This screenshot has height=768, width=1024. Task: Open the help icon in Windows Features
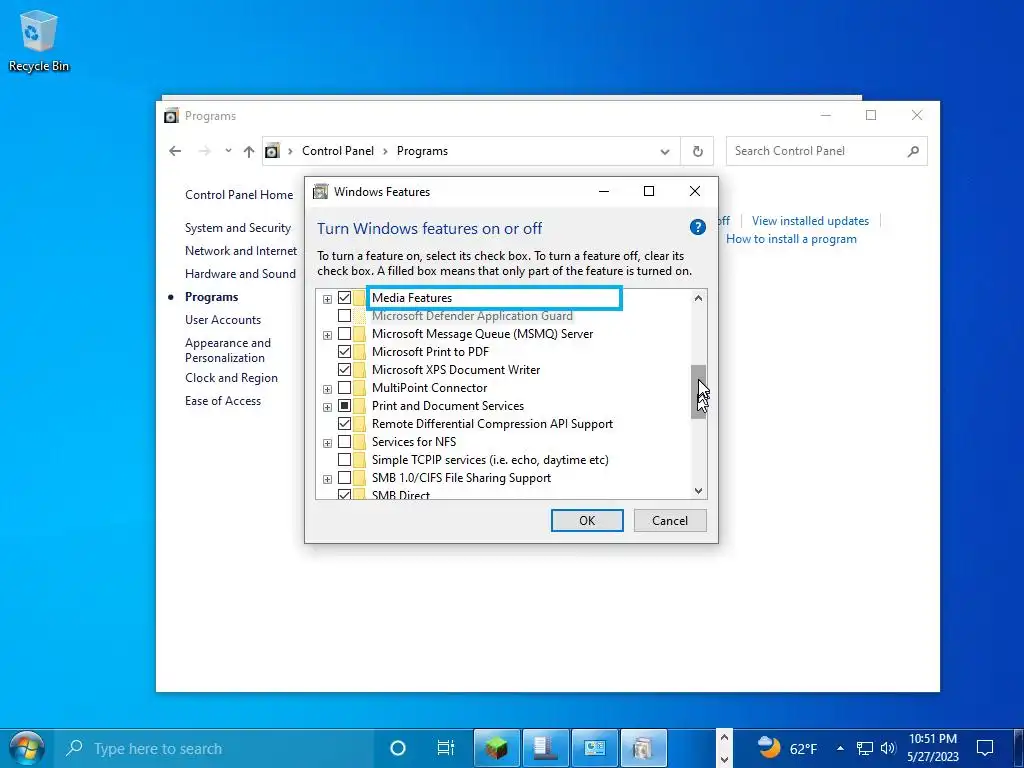(x=697, y=227)
